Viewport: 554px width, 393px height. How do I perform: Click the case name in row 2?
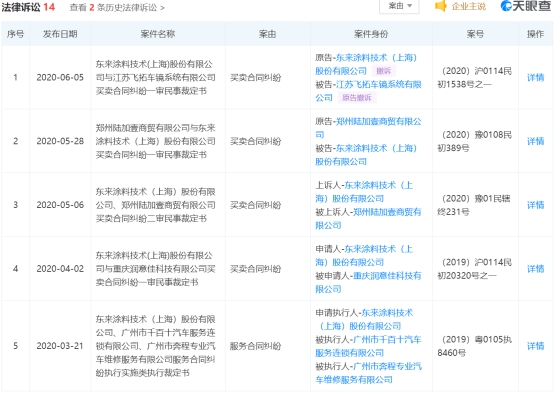(x=155, y=141)
